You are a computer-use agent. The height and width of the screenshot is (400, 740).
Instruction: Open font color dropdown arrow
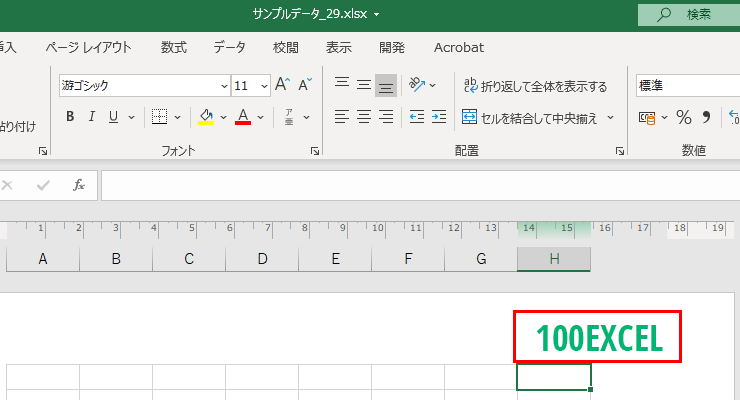(261, 117)
